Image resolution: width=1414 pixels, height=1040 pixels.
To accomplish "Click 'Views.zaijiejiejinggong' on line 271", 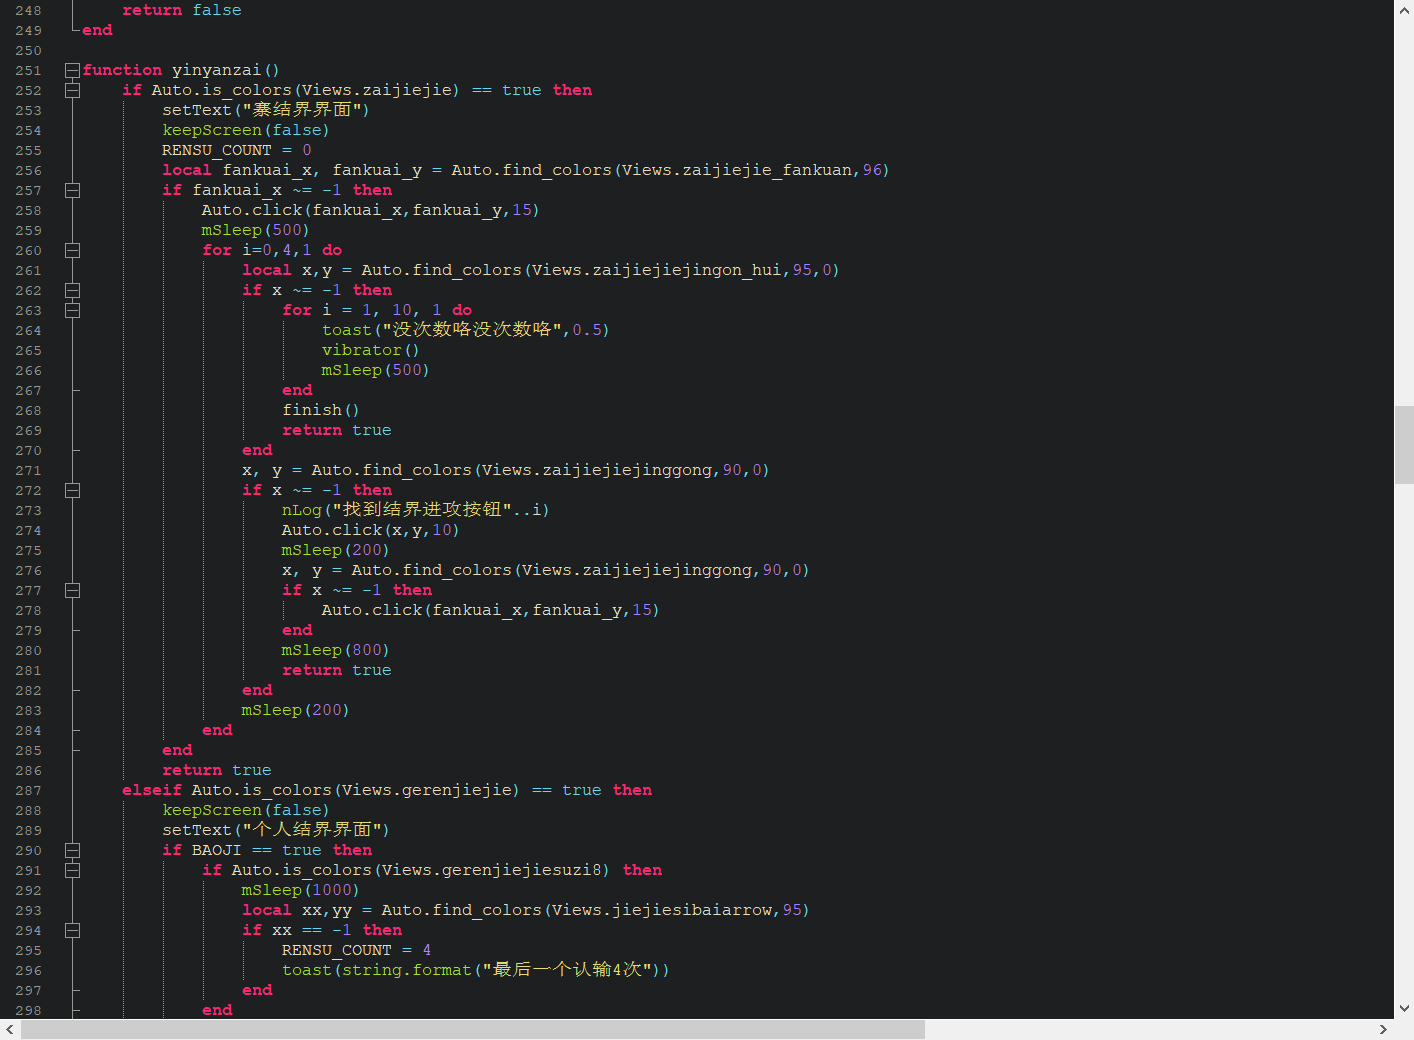I will (x=598, y=470).
